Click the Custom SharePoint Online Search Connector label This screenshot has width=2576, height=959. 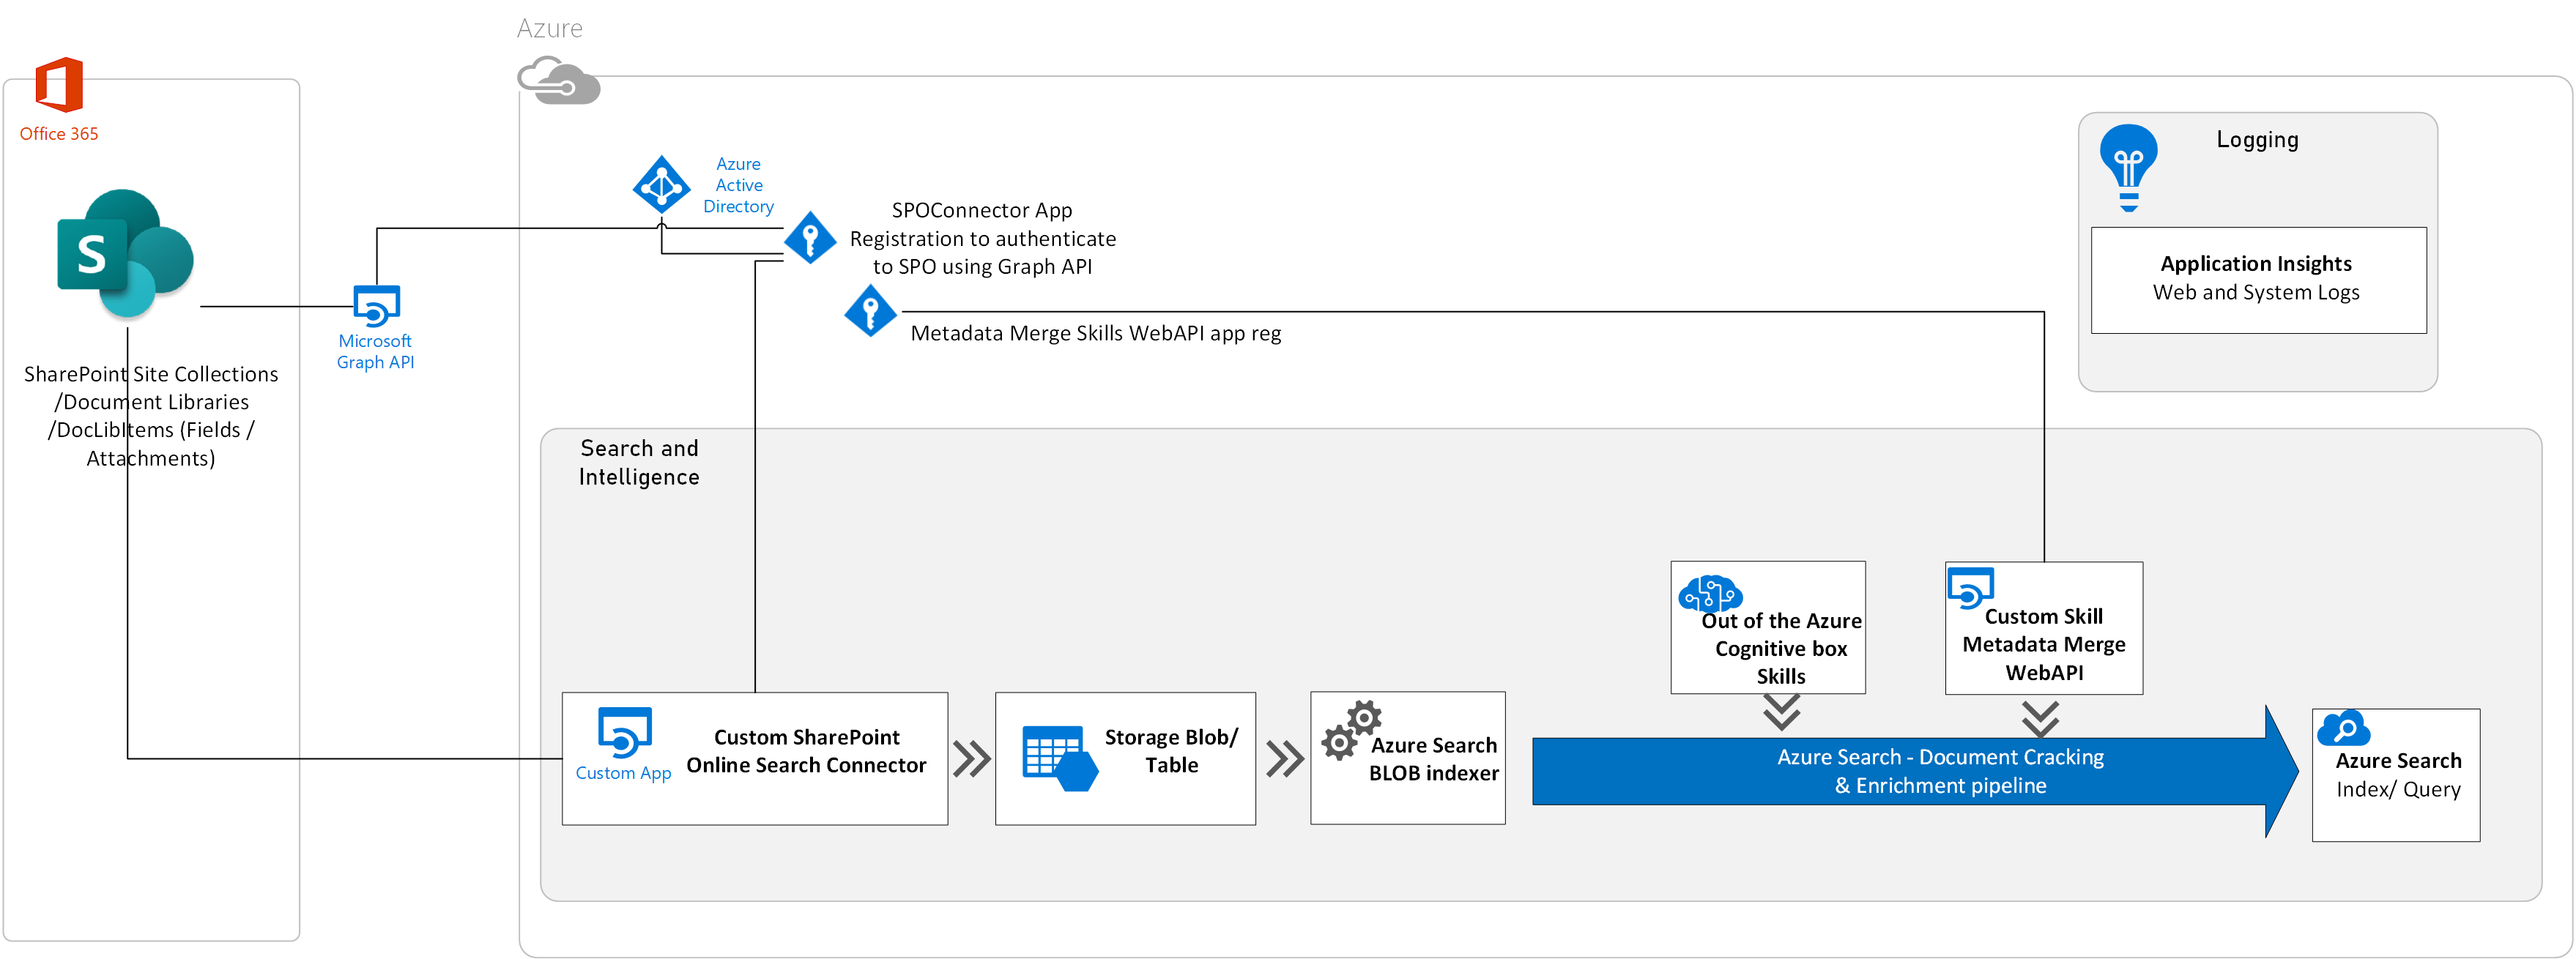806,751
